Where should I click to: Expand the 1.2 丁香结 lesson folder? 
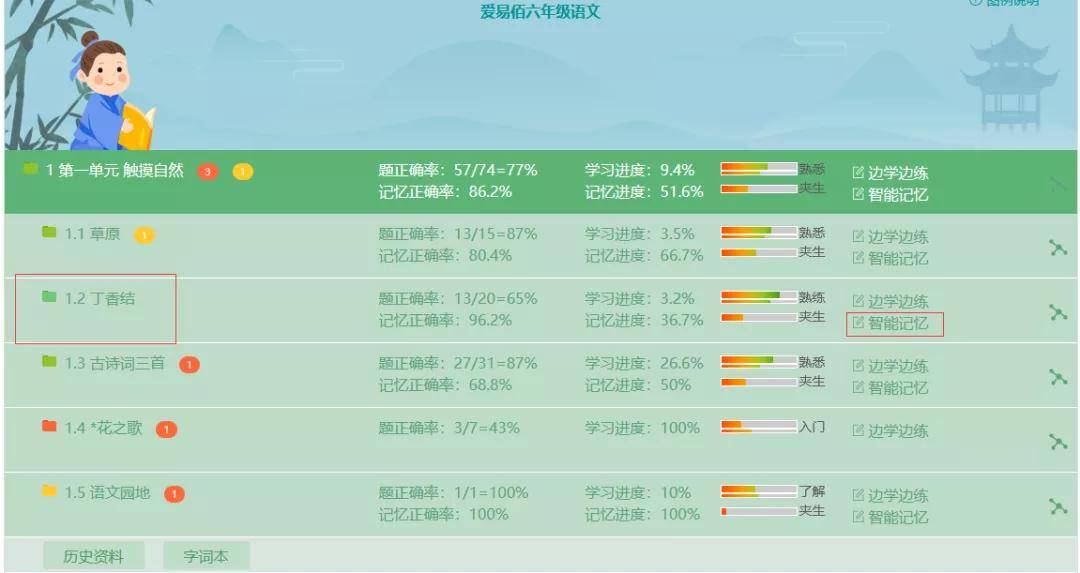tap(48, 296)
